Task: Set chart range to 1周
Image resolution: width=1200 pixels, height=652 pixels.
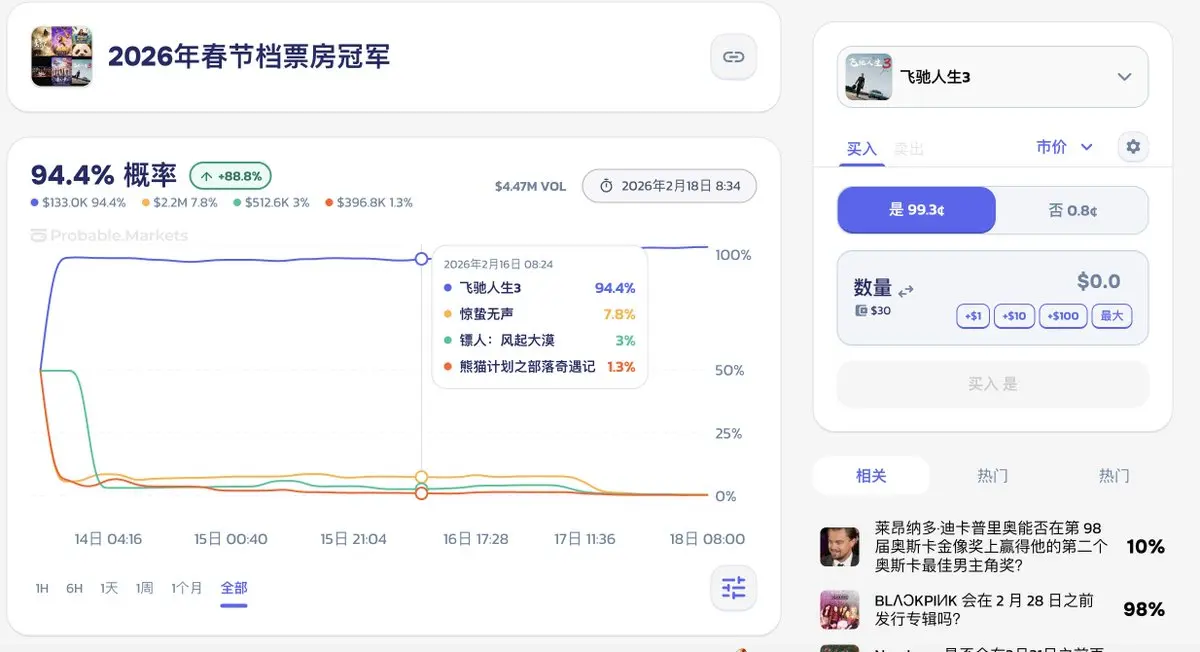Action: point(145,588)
